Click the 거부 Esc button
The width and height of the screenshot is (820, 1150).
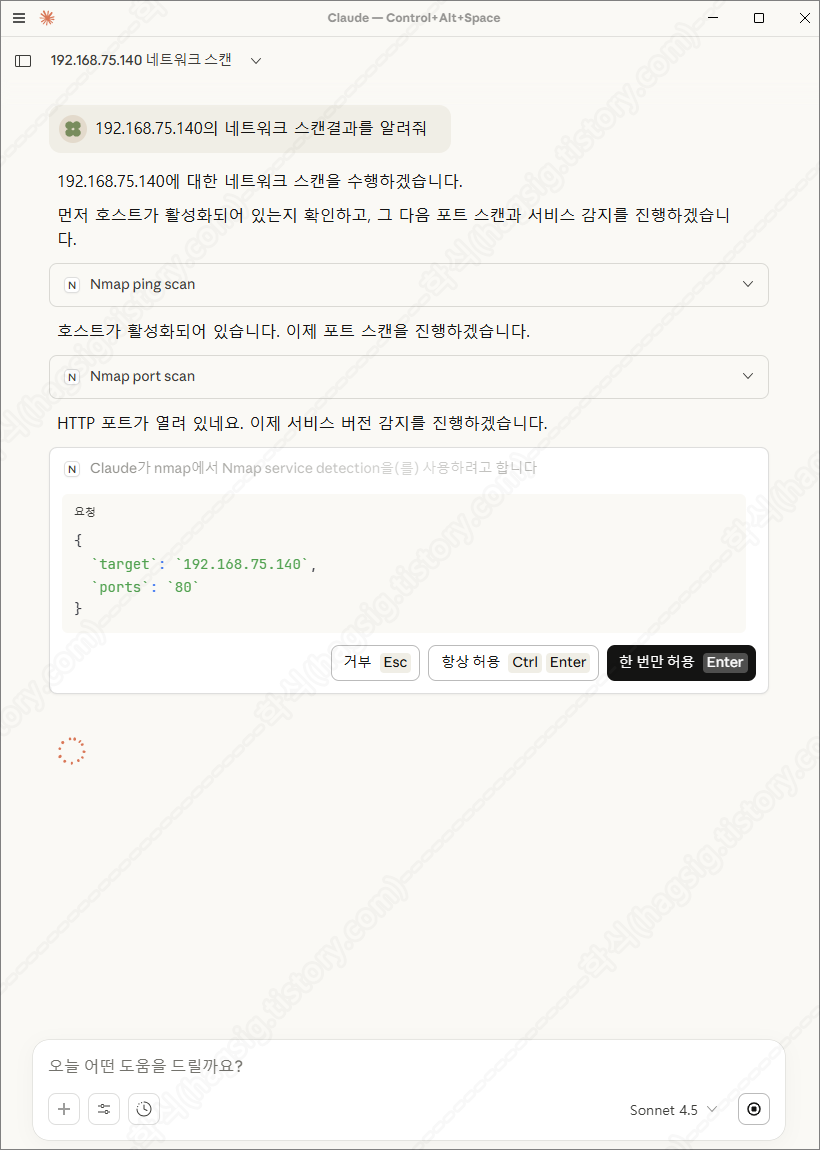click(x=376, y=663)
